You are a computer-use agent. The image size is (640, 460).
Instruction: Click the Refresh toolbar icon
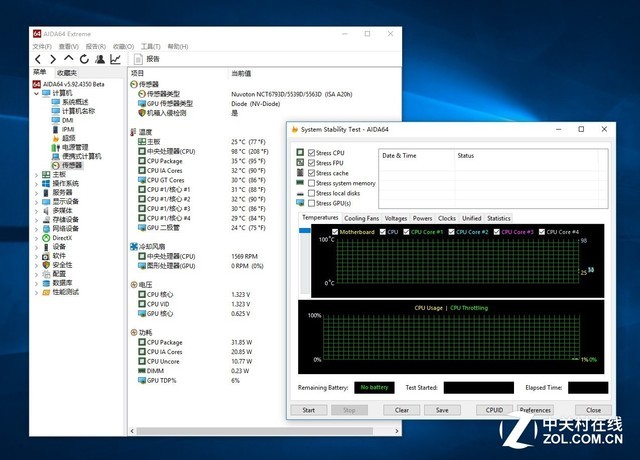84,59
